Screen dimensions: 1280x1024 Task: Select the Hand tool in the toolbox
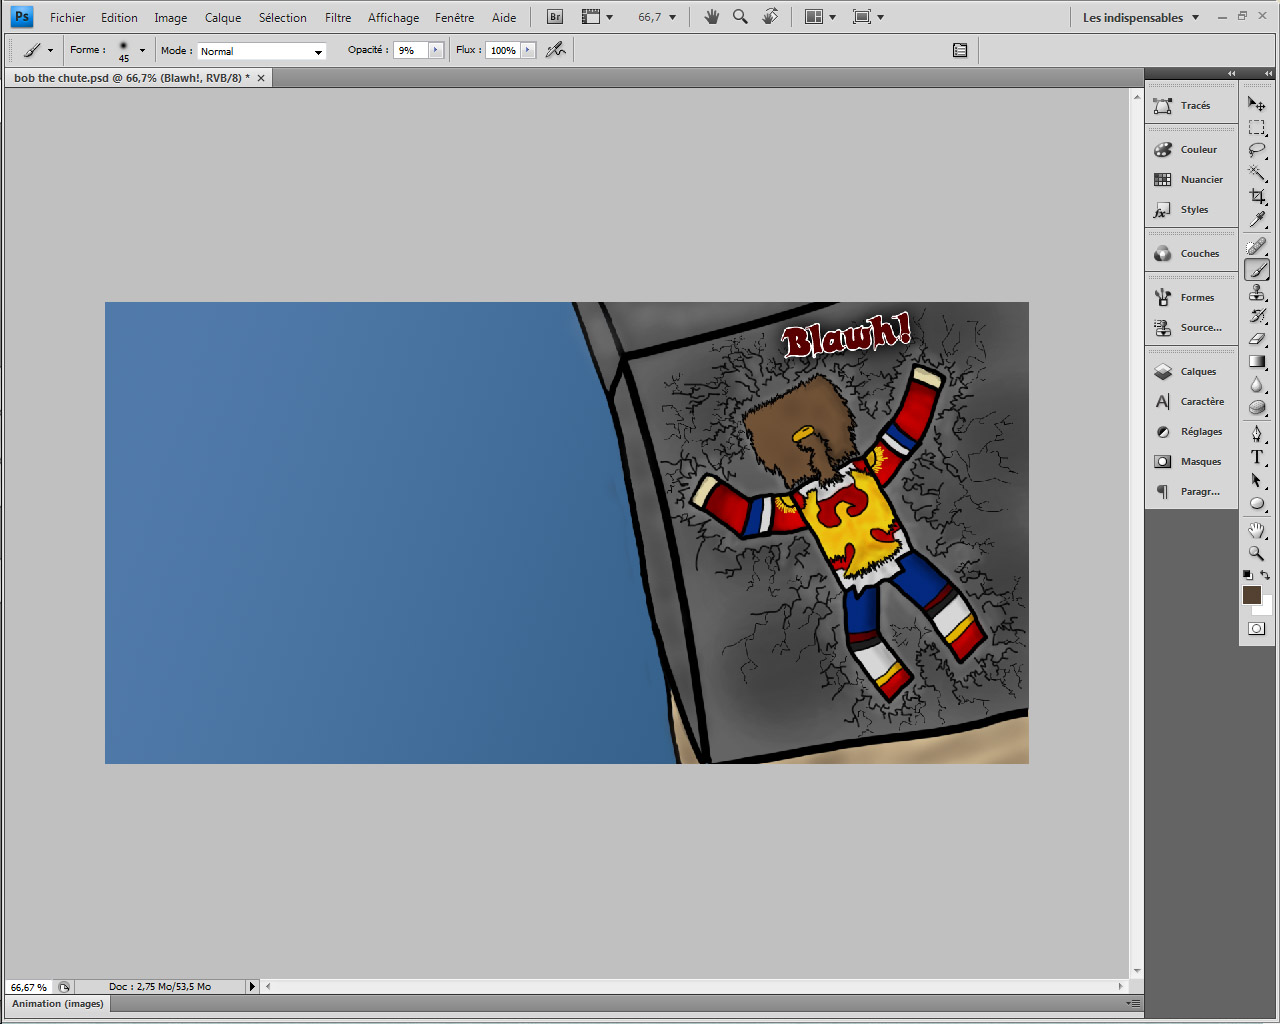(x=1257, y=530)
